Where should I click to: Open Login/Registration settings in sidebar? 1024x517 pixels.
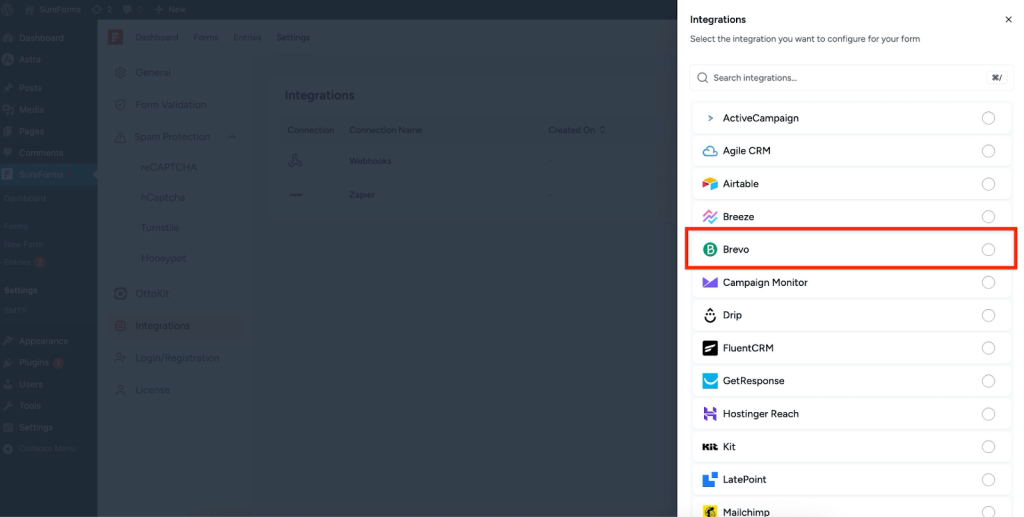pyautogui.click(x=177, y=358)
